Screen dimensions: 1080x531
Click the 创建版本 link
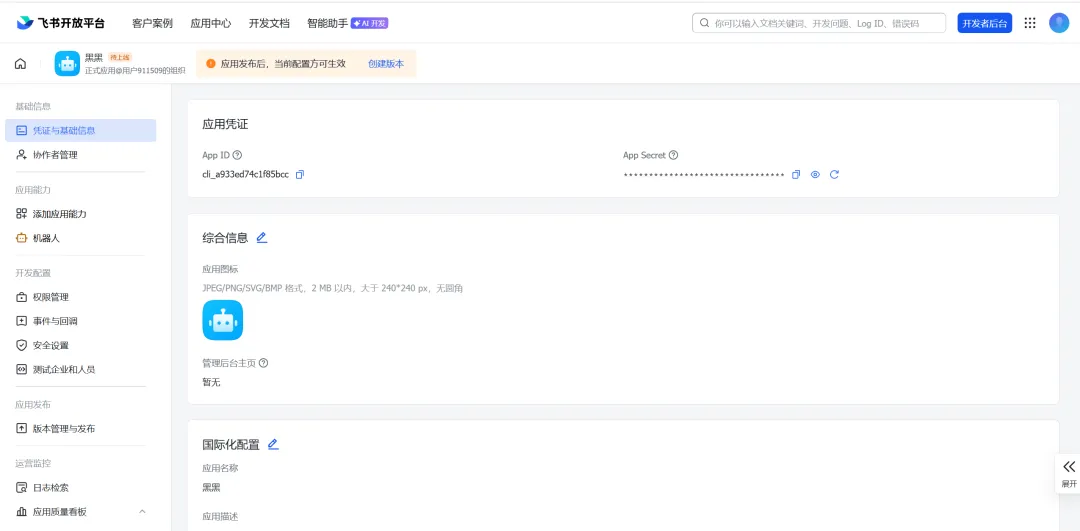[386, 63]
